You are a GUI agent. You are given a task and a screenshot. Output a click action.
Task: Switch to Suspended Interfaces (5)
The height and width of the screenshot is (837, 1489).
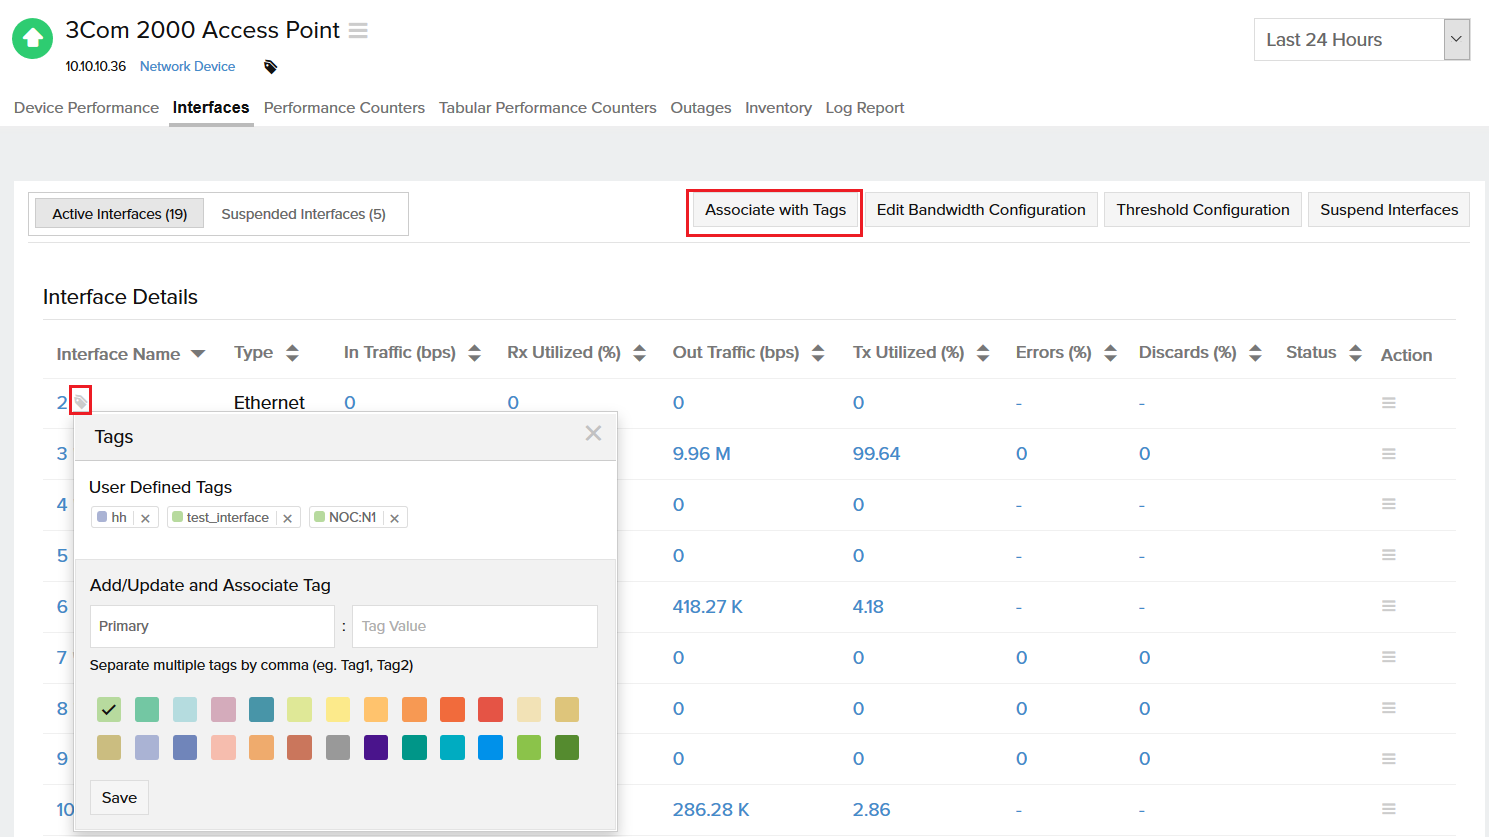[x=303, y=214]
